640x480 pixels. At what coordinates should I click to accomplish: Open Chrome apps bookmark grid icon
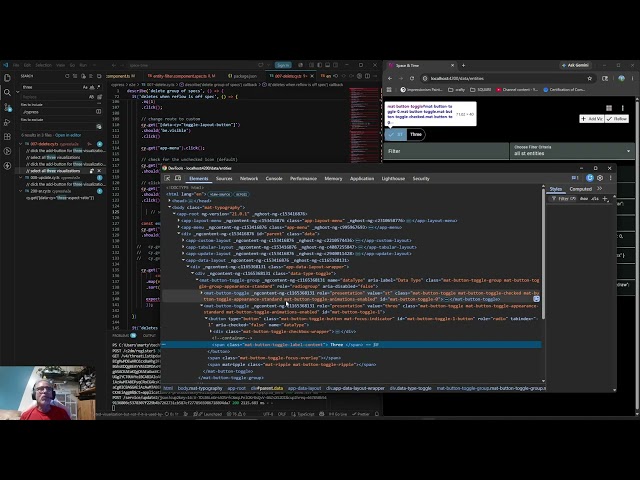[x=389, y=89]
